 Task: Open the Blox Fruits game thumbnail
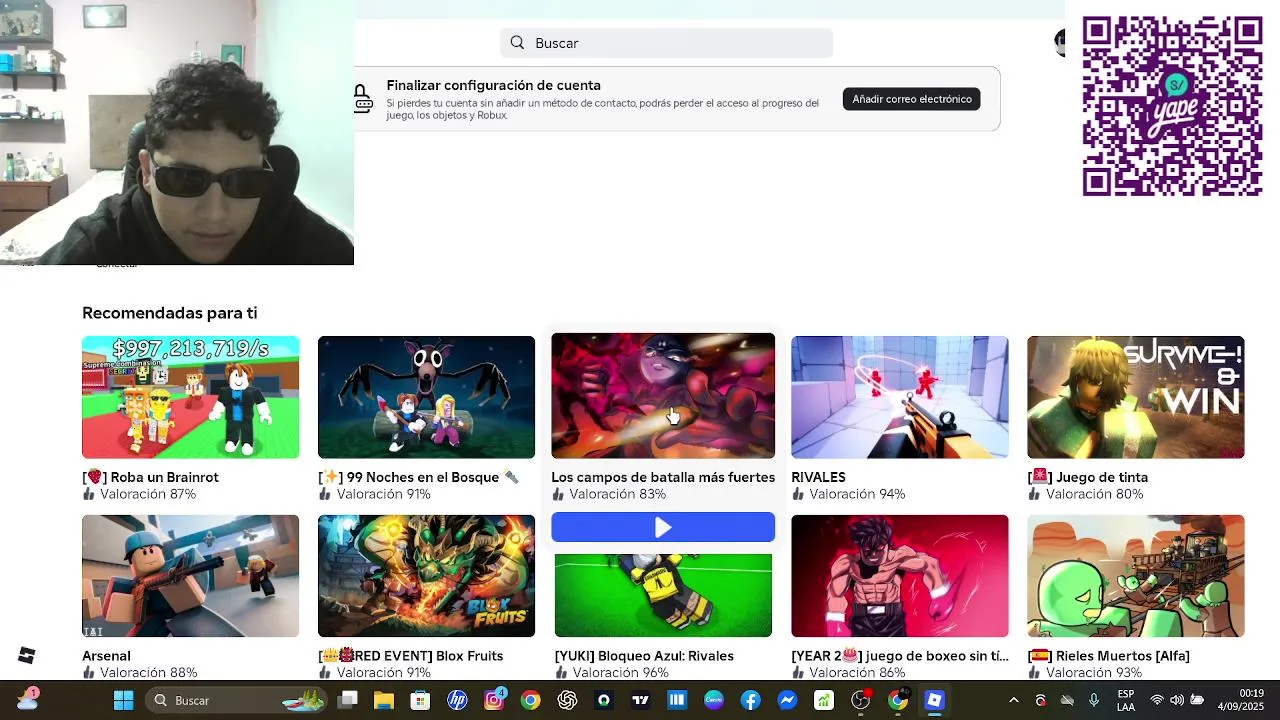[x=426, y=576]
